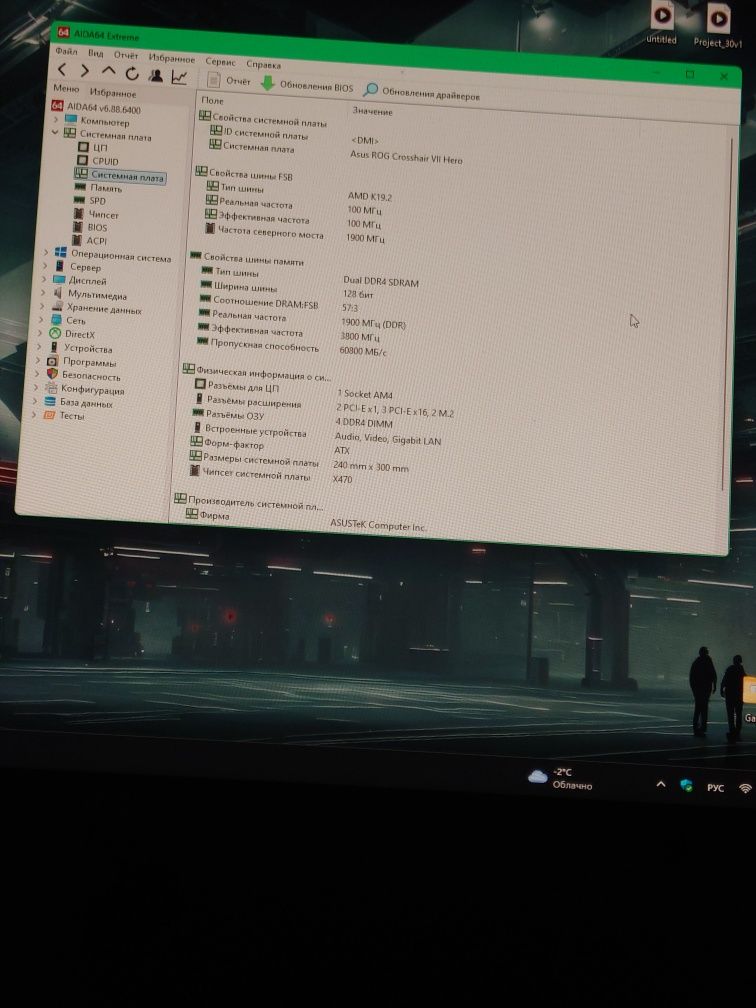Open the Windows Security tray shield icon
The image size is (756, 1008).
click(x=687, y=786)
